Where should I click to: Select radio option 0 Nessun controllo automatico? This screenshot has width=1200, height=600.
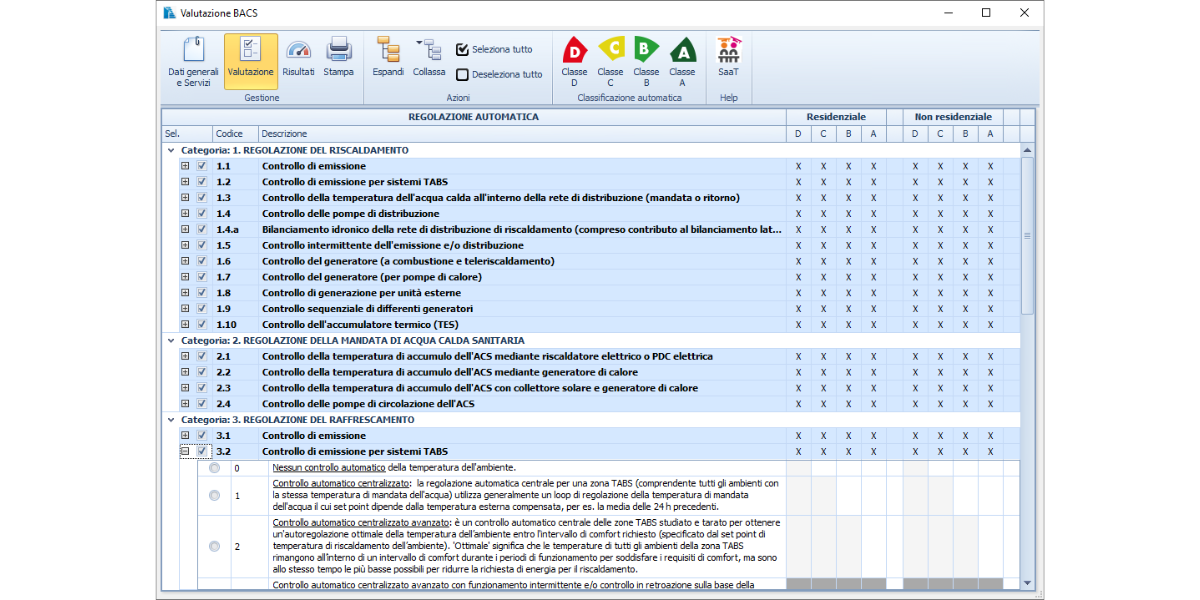point(215,468)
